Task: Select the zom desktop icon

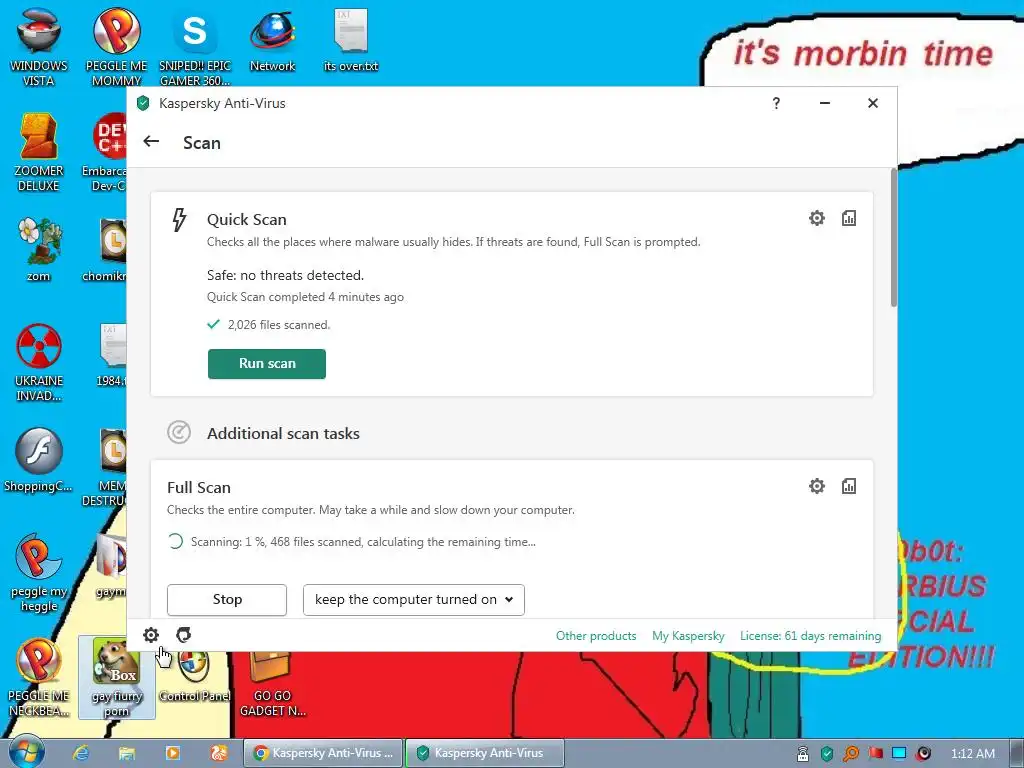Action: [x=39, y=250]
